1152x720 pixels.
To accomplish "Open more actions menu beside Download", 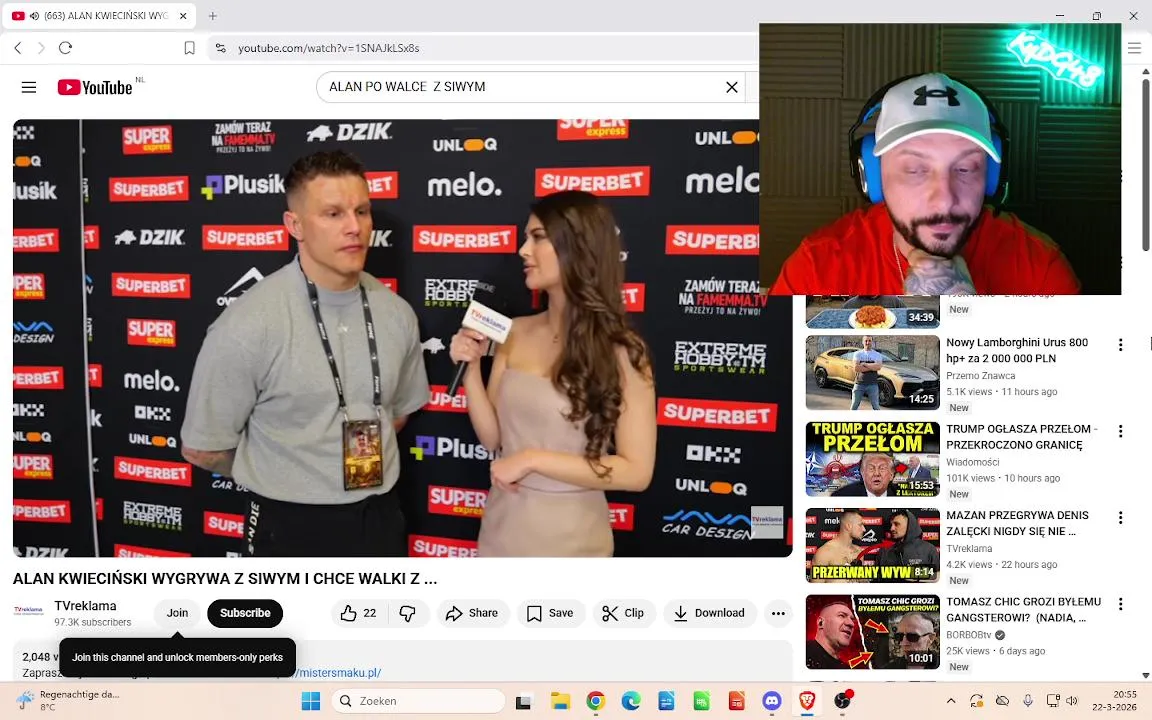I will tap(778, 613).
